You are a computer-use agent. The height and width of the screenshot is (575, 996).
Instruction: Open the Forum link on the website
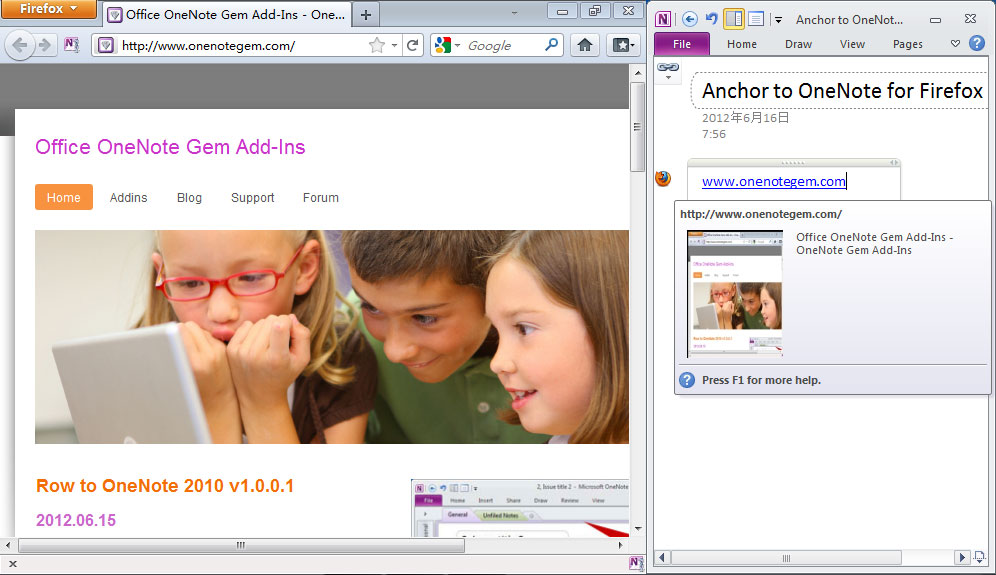[321, 198]
